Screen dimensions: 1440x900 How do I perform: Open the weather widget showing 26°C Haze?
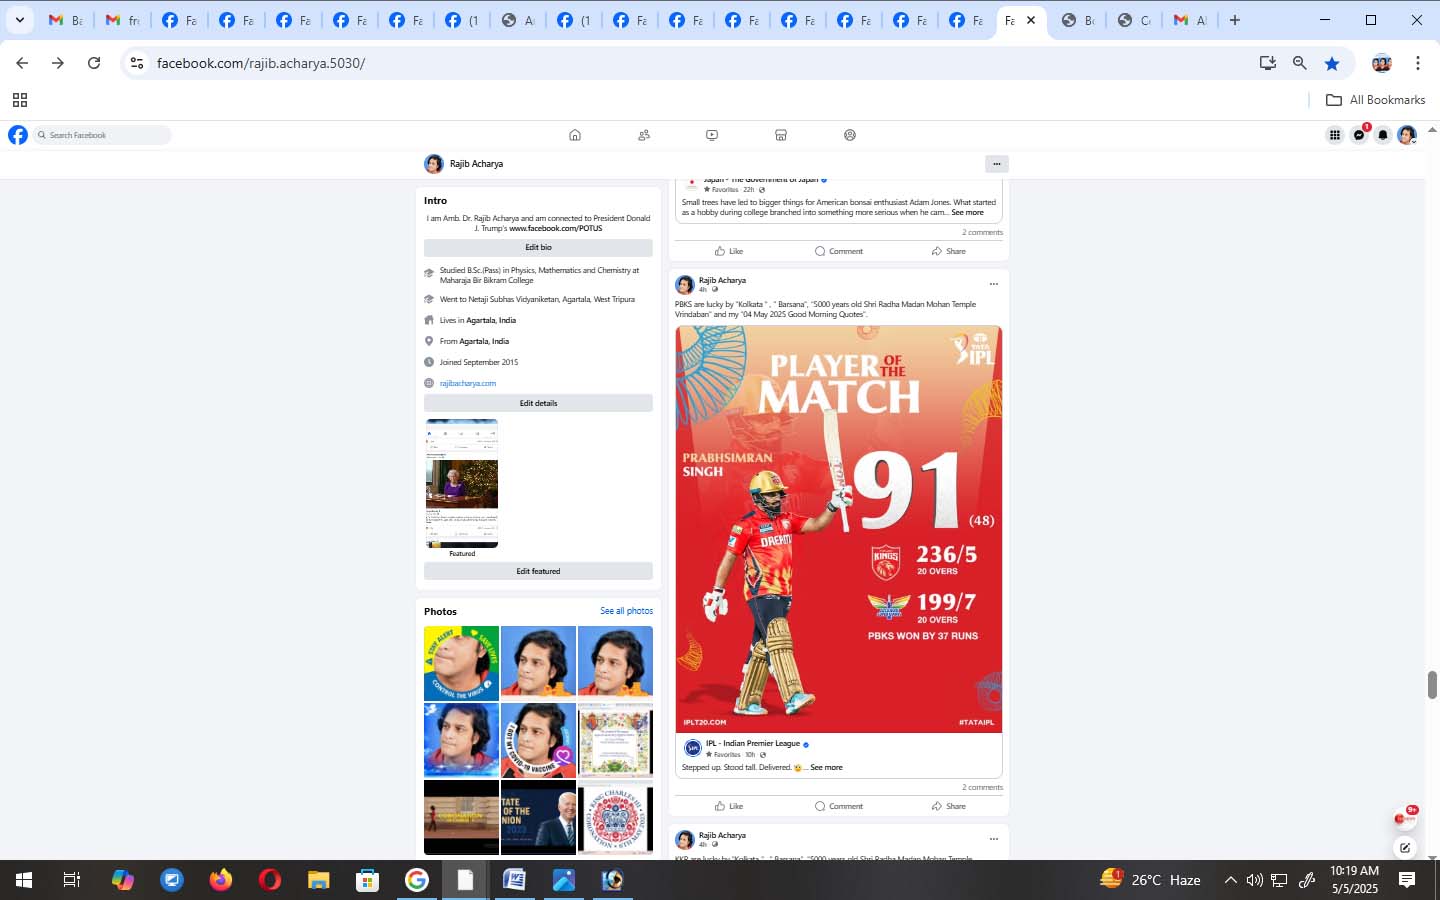coord(1150,880)
